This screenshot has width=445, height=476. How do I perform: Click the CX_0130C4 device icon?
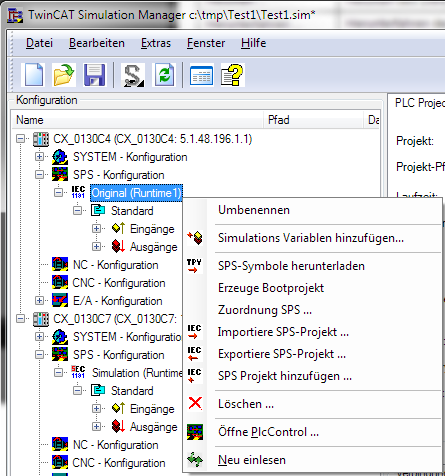point(41,139)
